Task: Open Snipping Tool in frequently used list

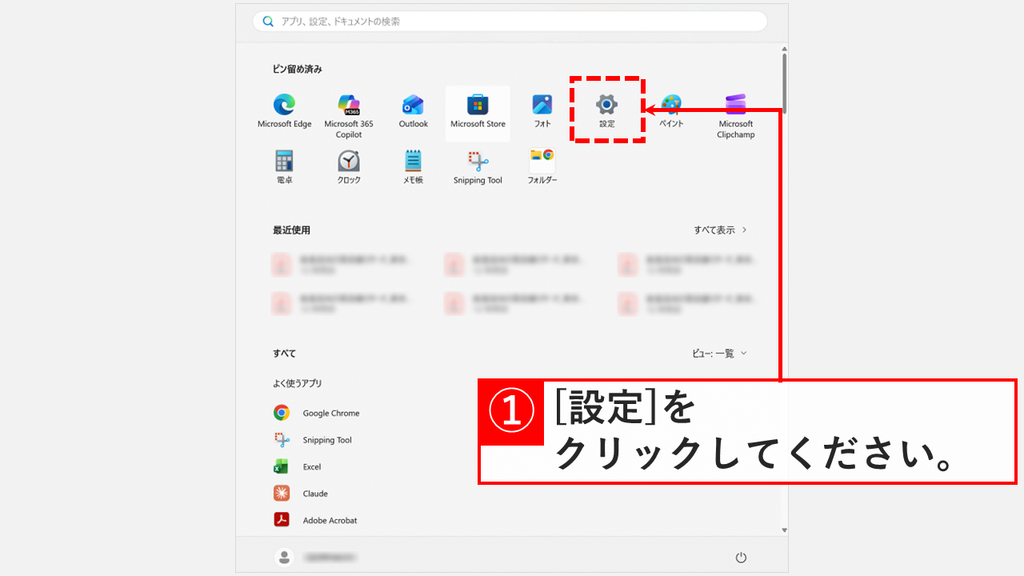Action: click(x=313, y=440)
